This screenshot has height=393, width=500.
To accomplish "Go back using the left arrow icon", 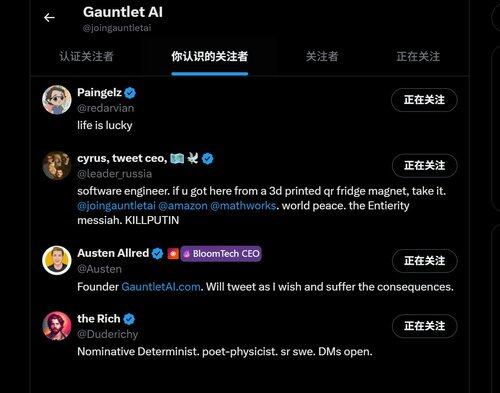I will (x=49, y=17).
